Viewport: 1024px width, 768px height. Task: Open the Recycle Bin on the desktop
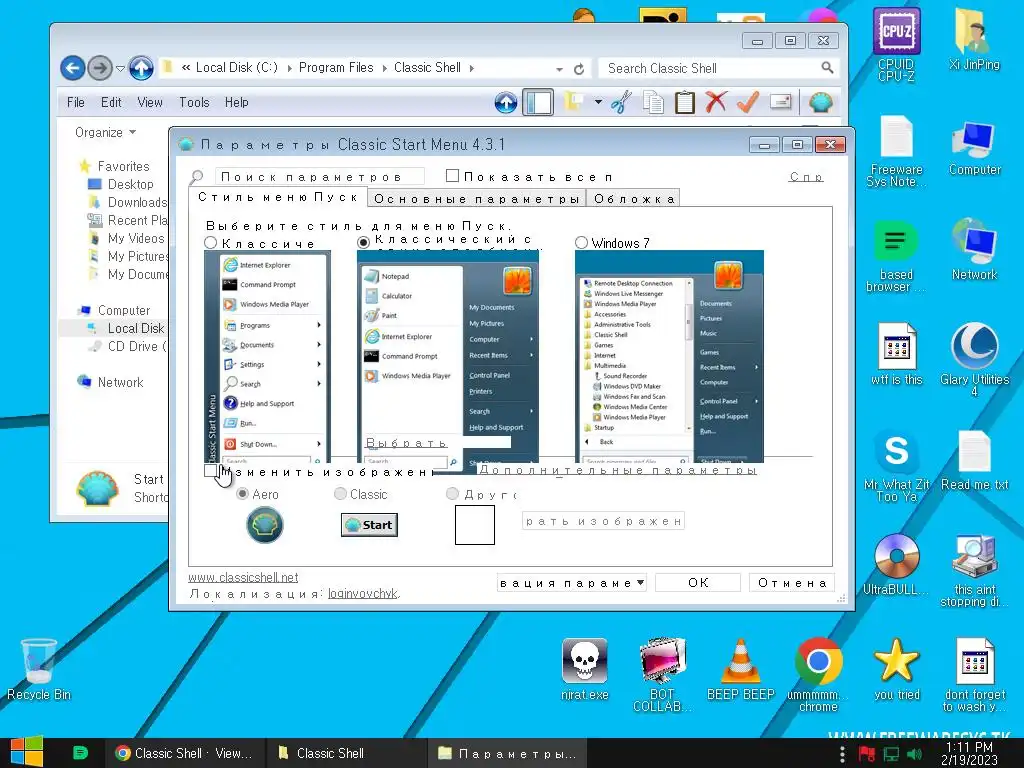click(x=39, y=669)
